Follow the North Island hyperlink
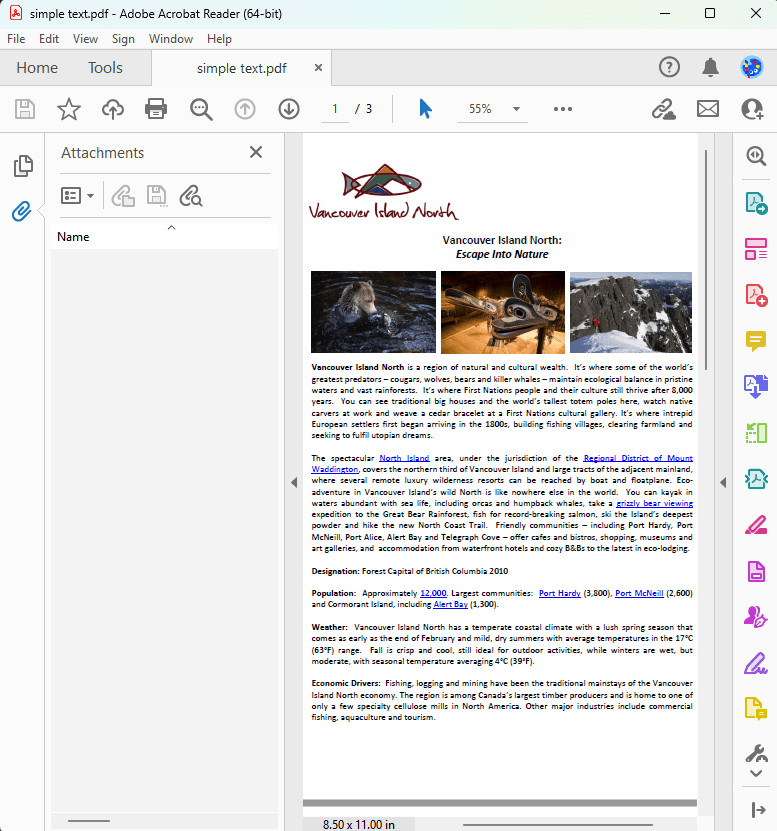The height and width of the screenshot is (831, 777). pyautogui.click(x=404, y=458)
